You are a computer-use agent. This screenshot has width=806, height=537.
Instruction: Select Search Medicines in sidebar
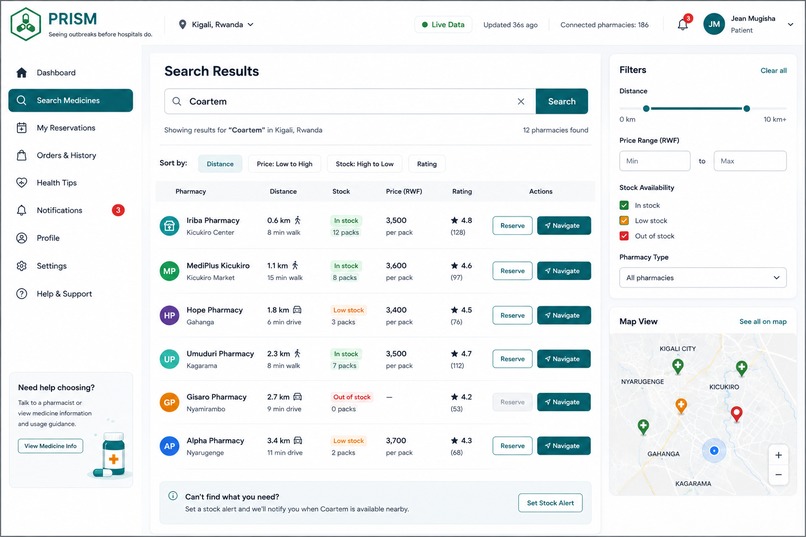(x=70, y=100)
